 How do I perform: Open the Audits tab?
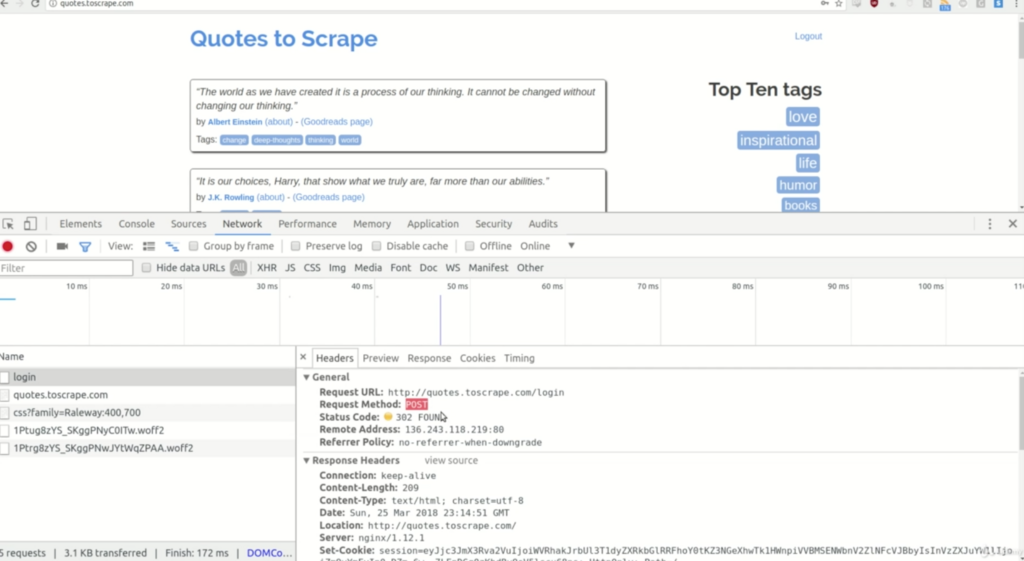543,224
